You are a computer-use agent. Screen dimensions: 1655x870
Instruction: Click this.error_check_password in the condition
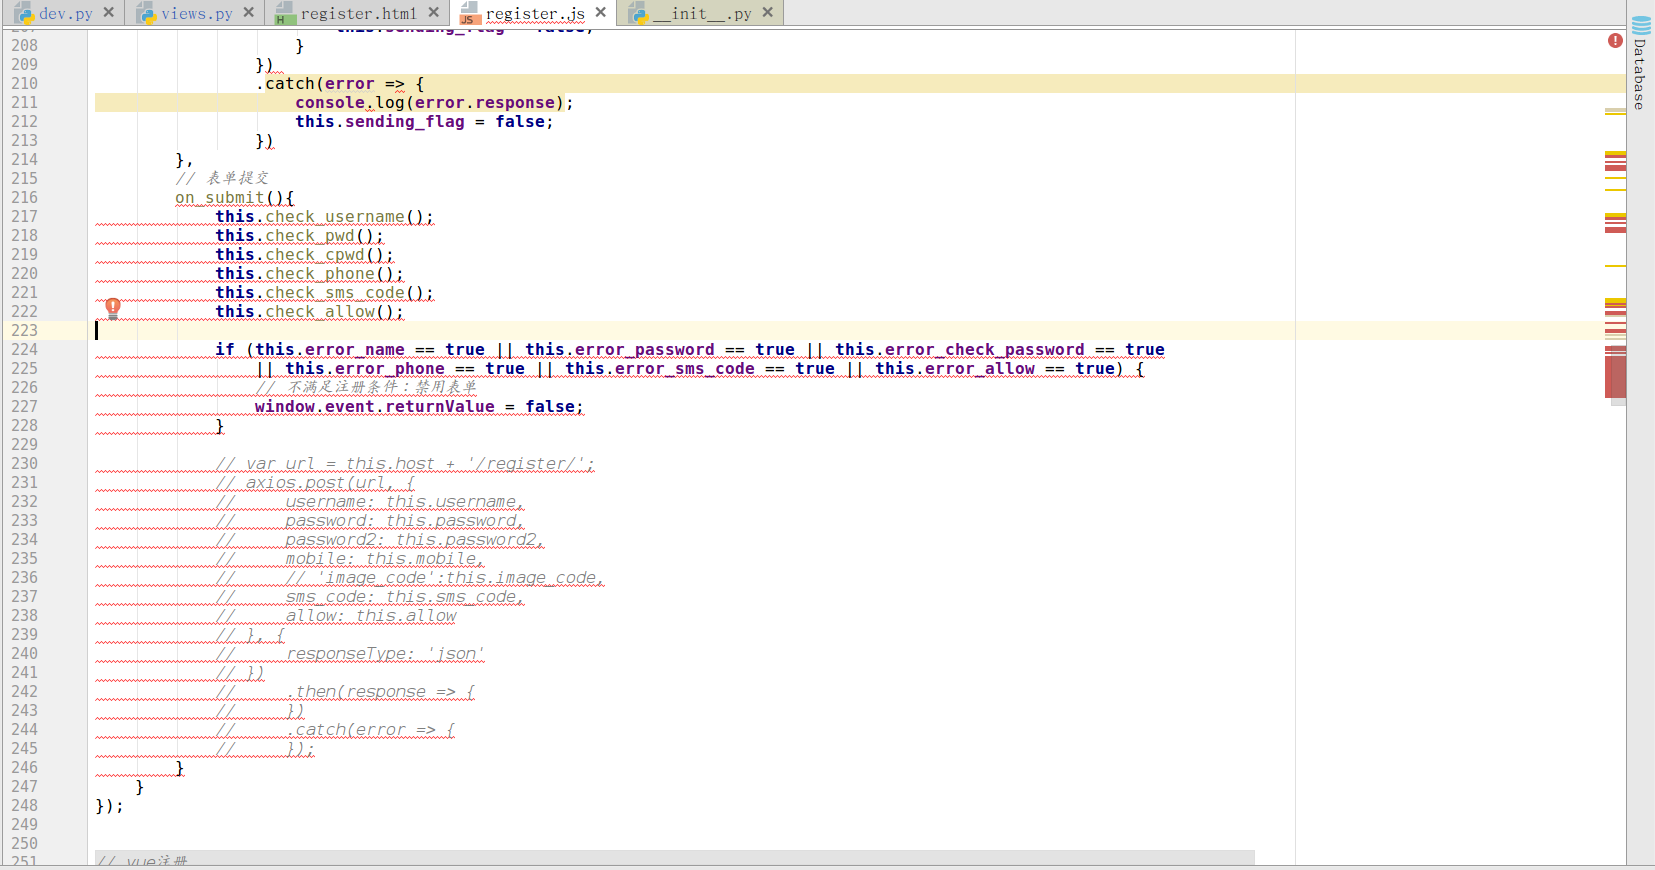960,350
